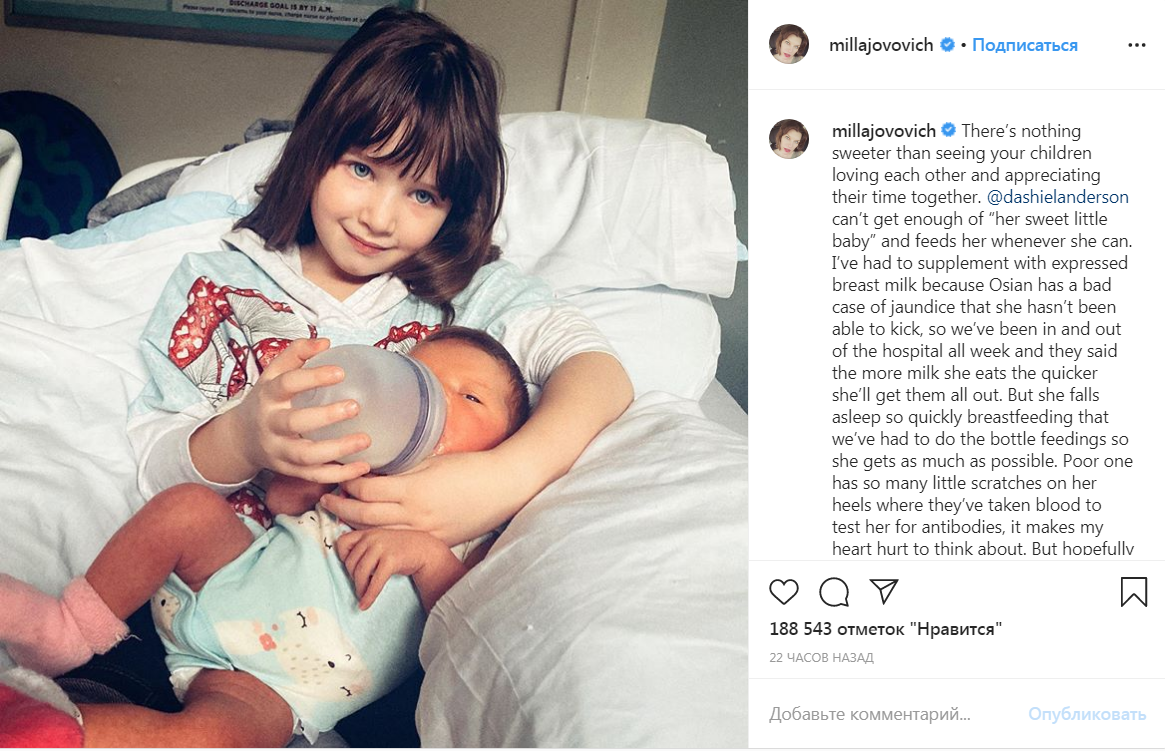
Task: Follow the account via Подписаться
Action: pos(1025,45)
